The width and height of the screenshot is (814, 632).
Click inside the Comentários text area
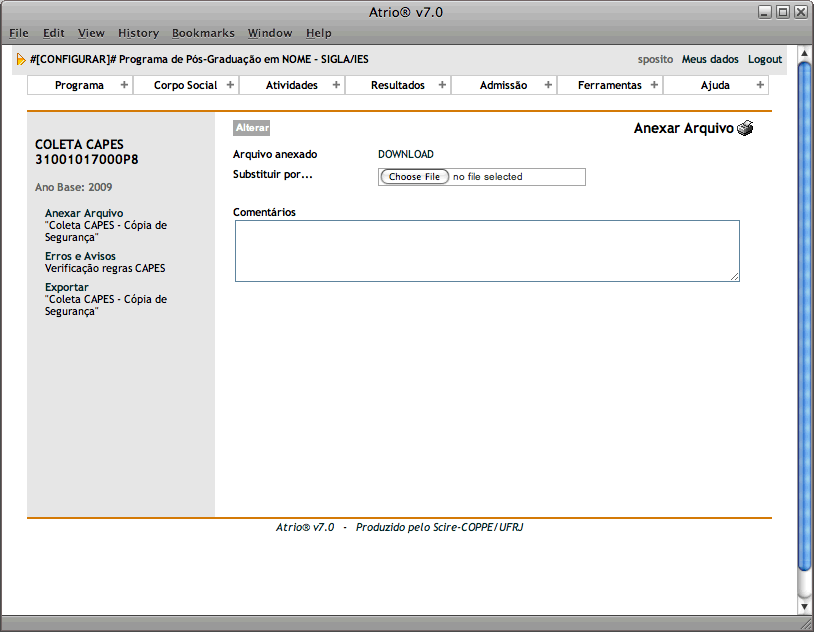(x=487, y=251)
